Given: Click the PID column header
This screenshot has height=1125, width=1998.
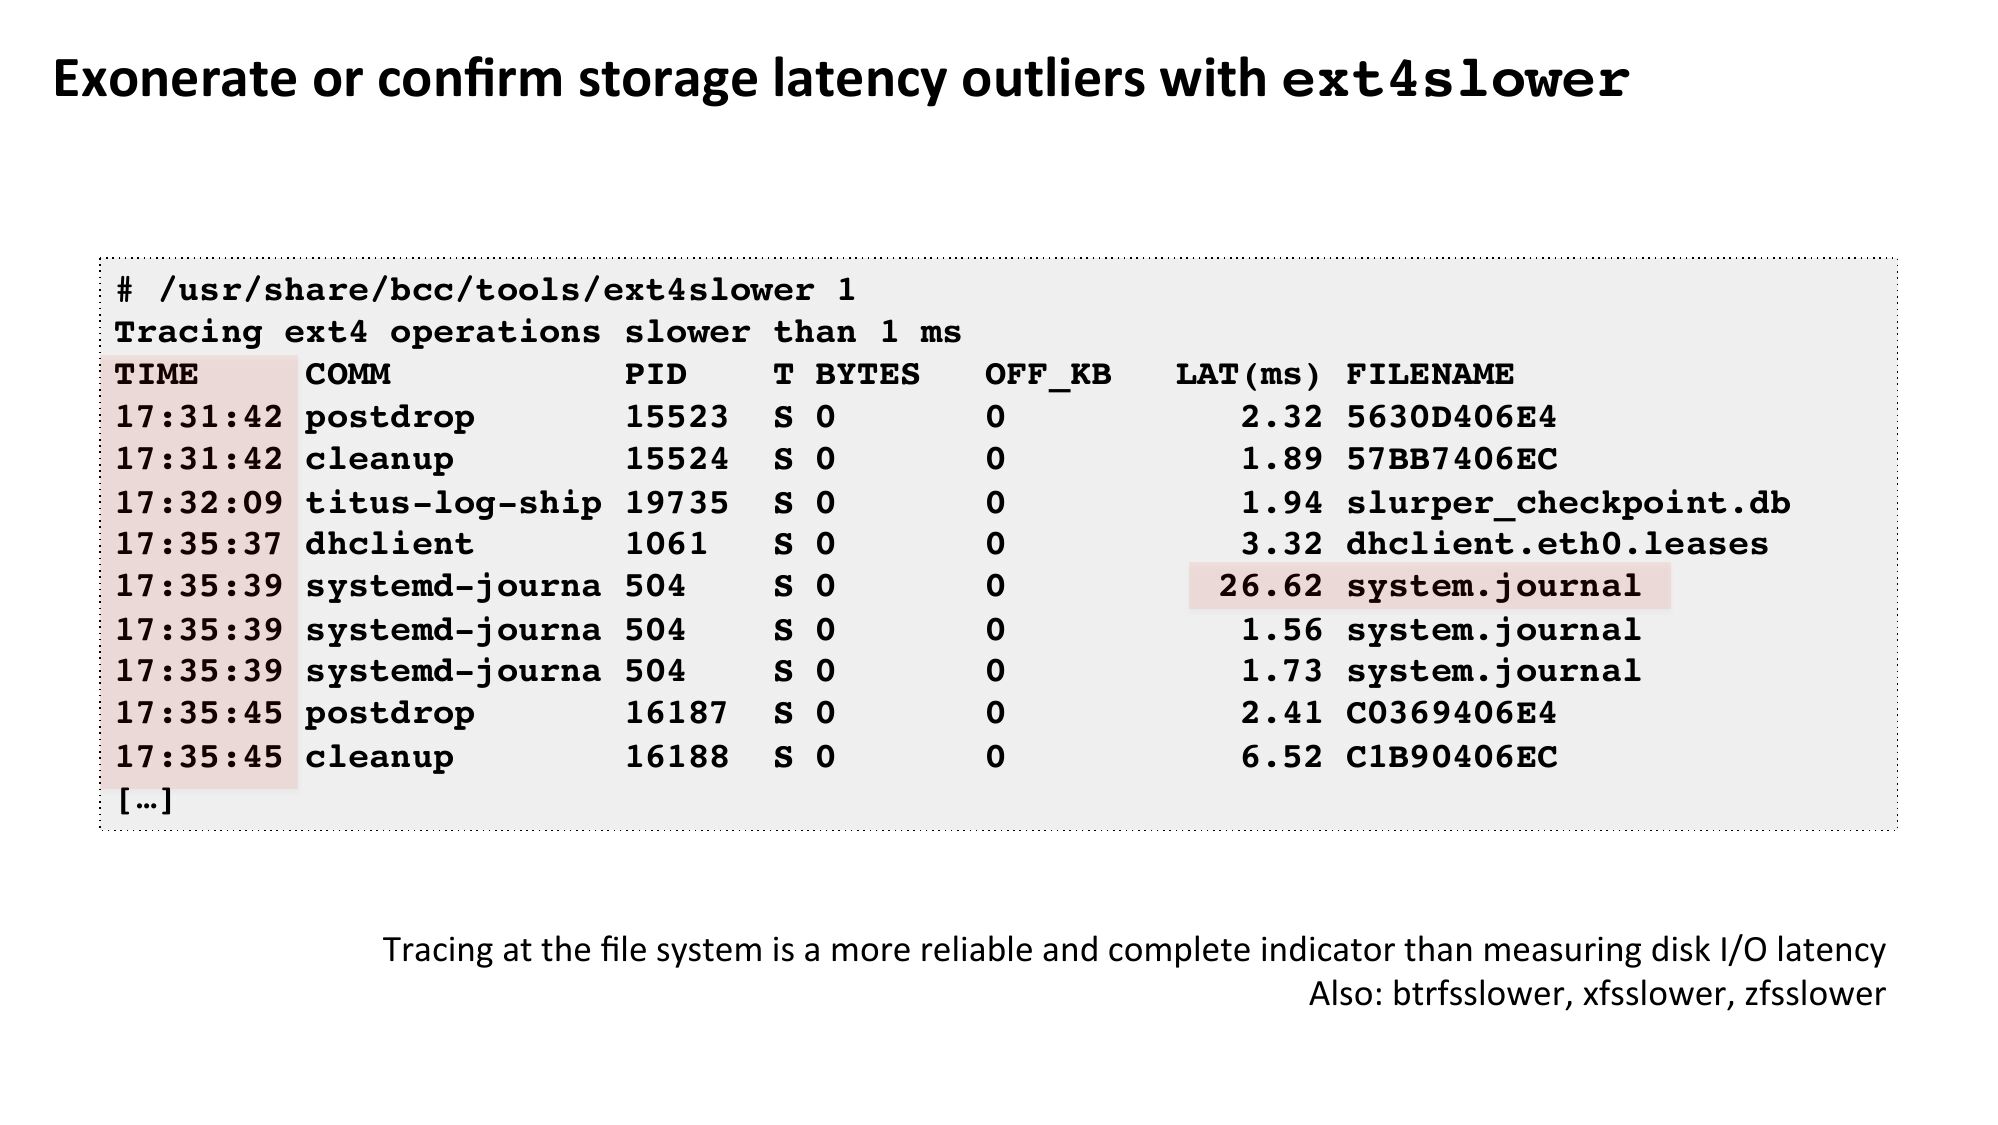Looking at the screenshot, I should click(656, 374).
